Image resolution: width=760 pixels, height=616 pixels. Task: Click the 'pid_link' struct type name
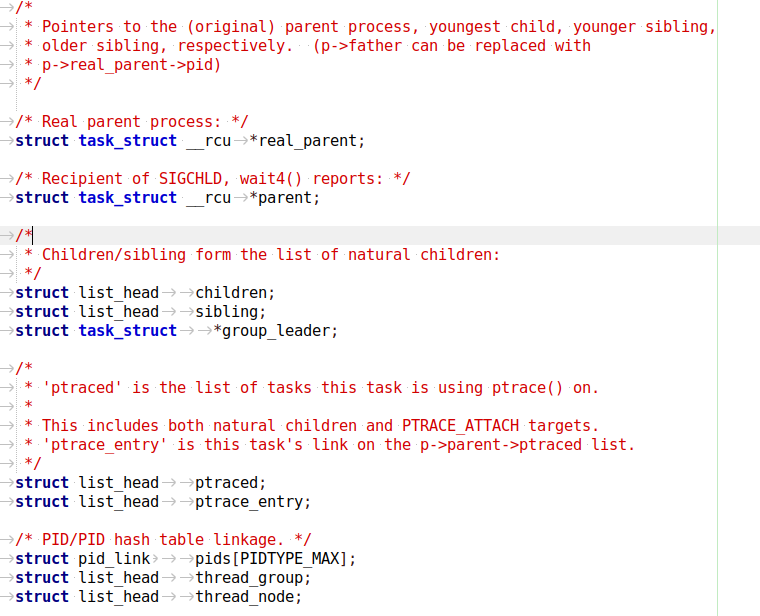(x=114, y=559)
